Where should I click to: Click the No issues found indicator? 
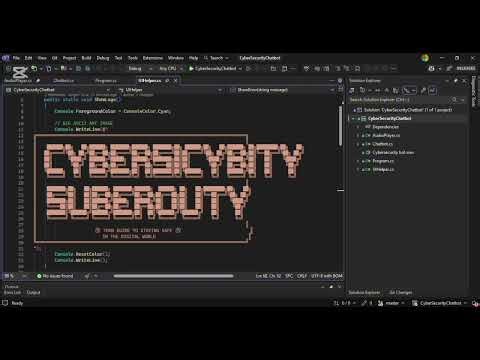[55, 276]
